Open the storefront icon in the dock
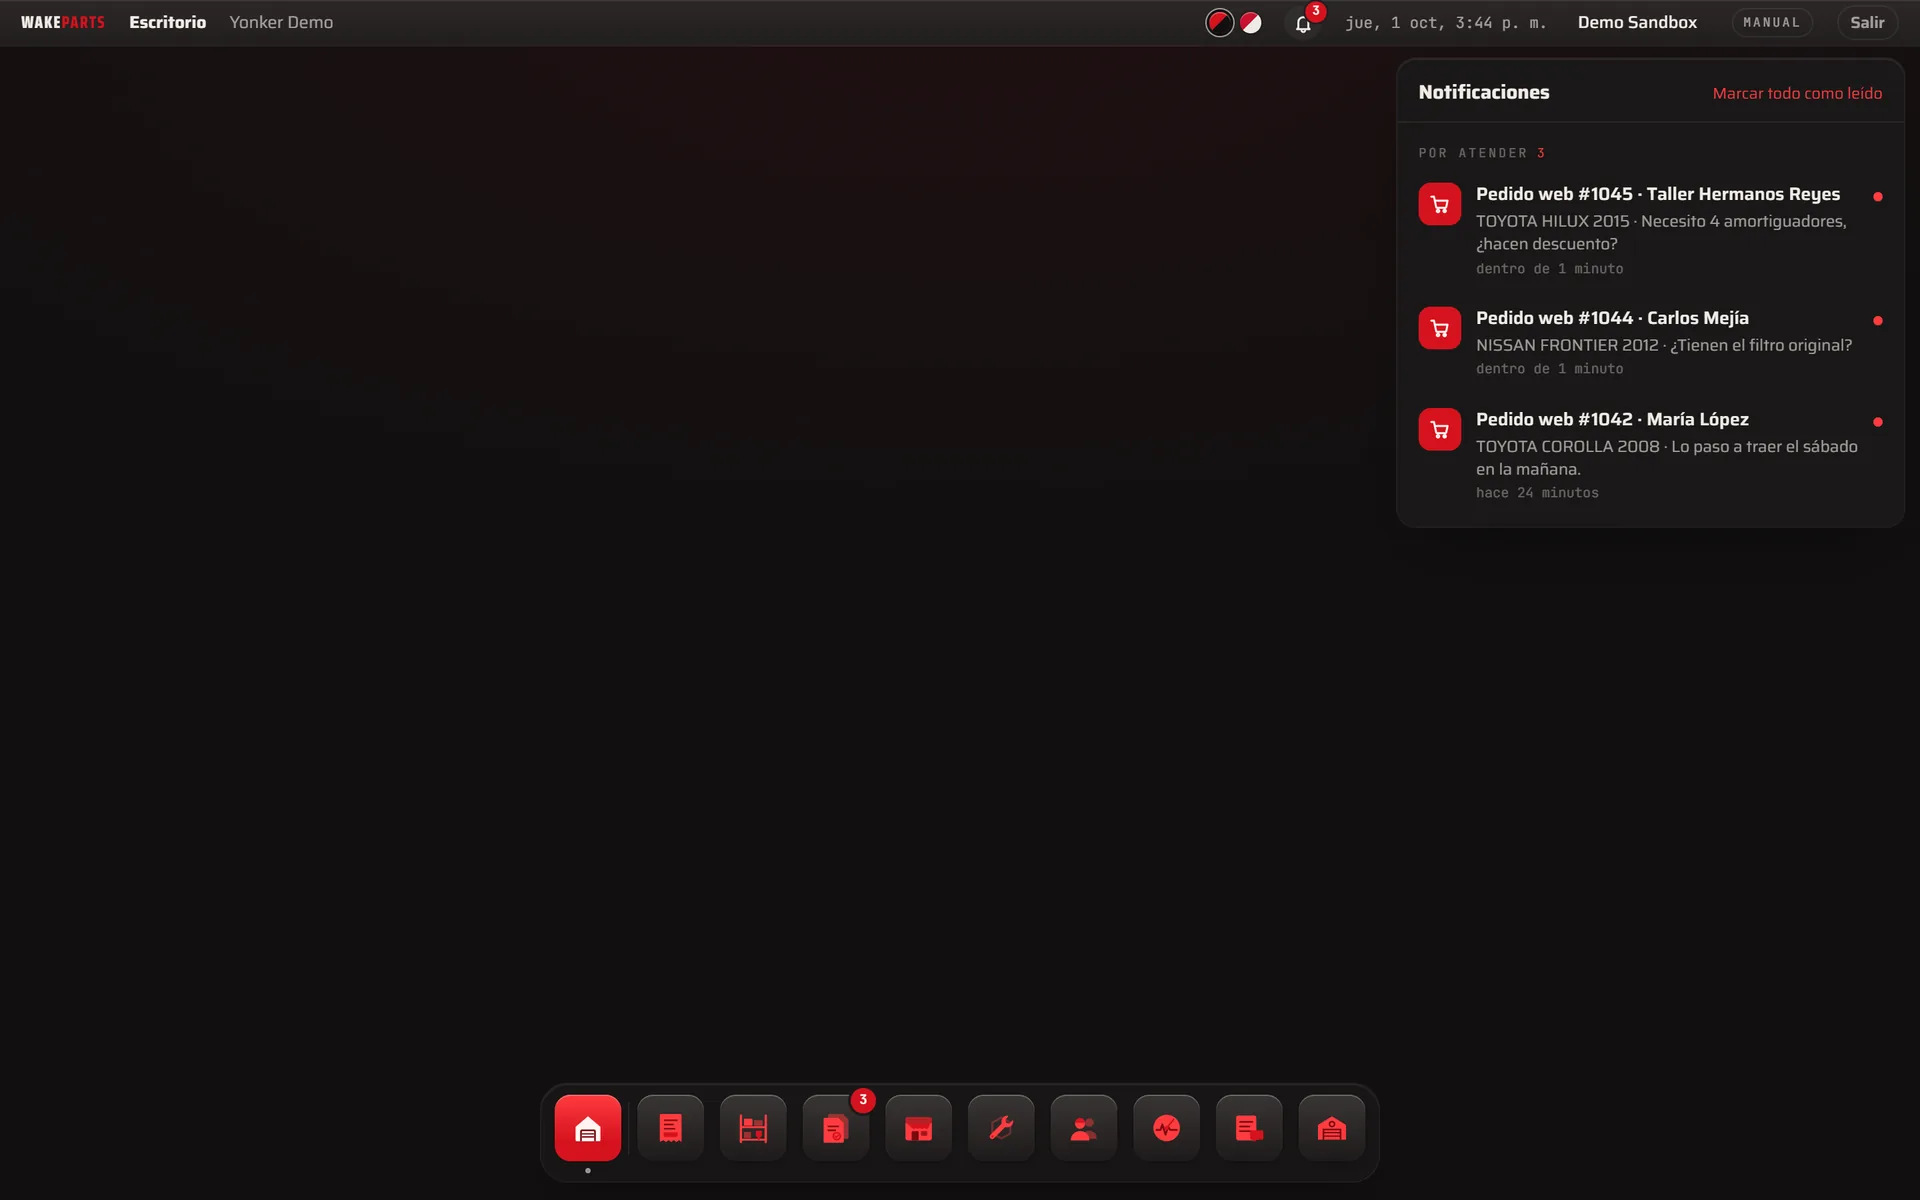Image resolution: width=1920 pixels, height=1200 pixels. pos(919,1128)
